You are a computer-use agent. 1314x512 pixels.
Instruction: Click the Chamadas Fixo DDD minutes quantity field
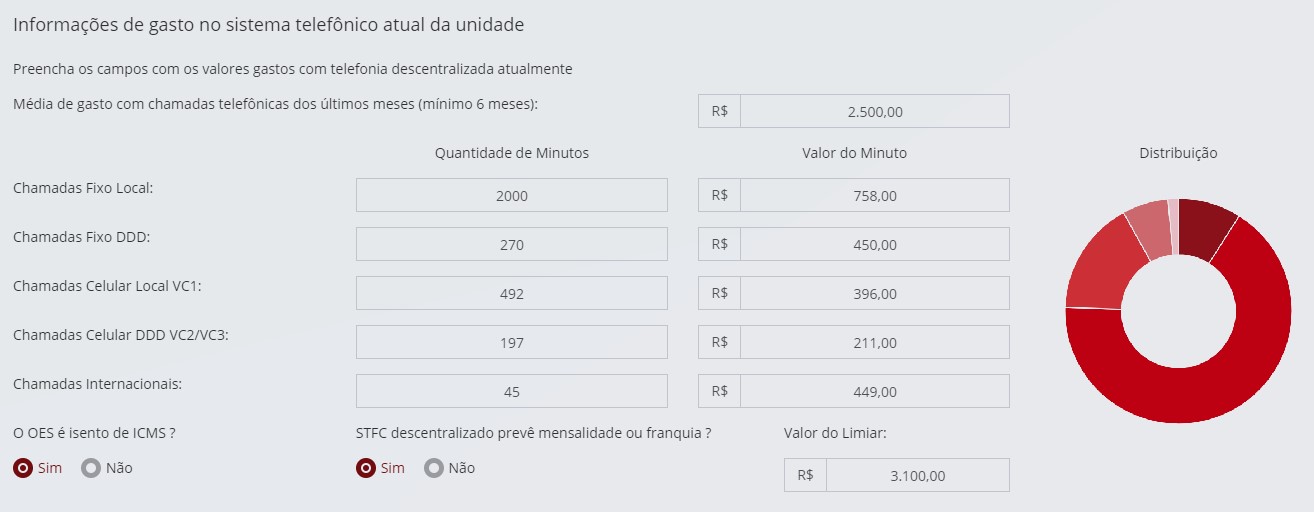point(511,245)
